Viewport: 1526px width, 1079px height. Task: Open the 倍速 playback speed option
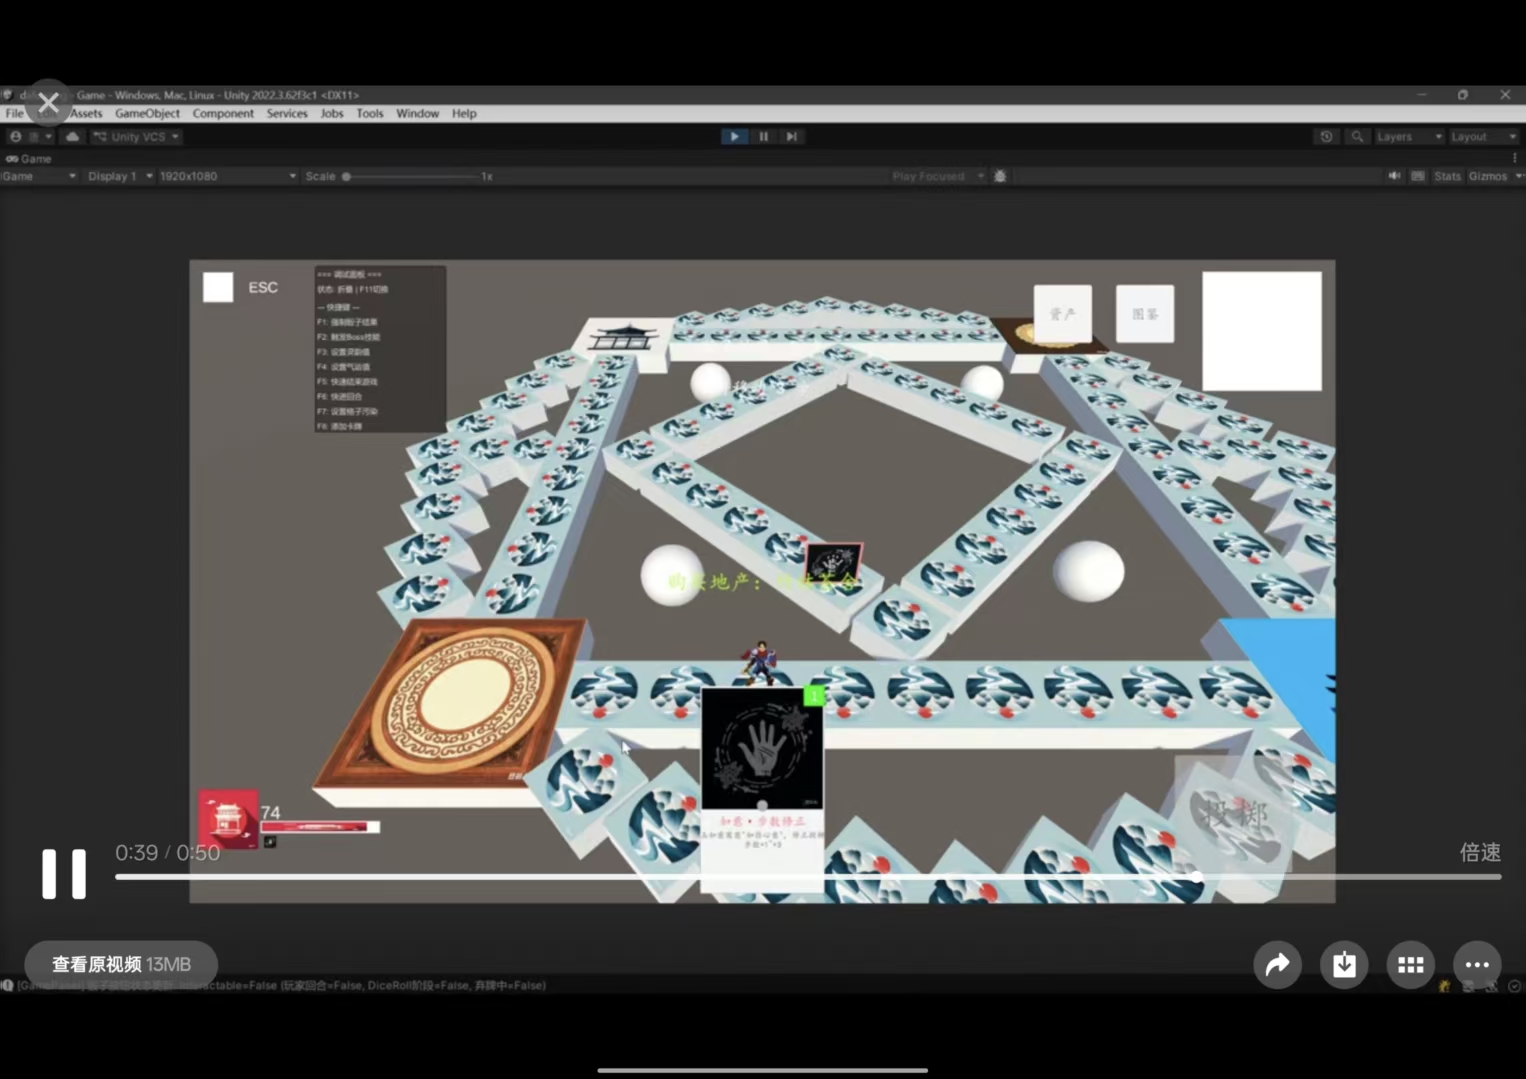pos(1480,852)
